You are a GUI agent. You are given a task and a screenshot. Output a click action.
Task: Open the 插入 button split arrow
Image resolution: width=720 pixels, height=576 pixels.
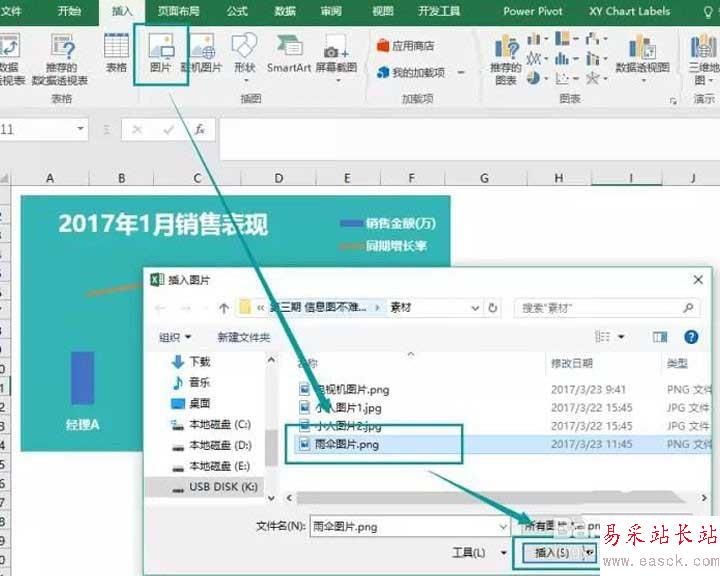(590, 553)
